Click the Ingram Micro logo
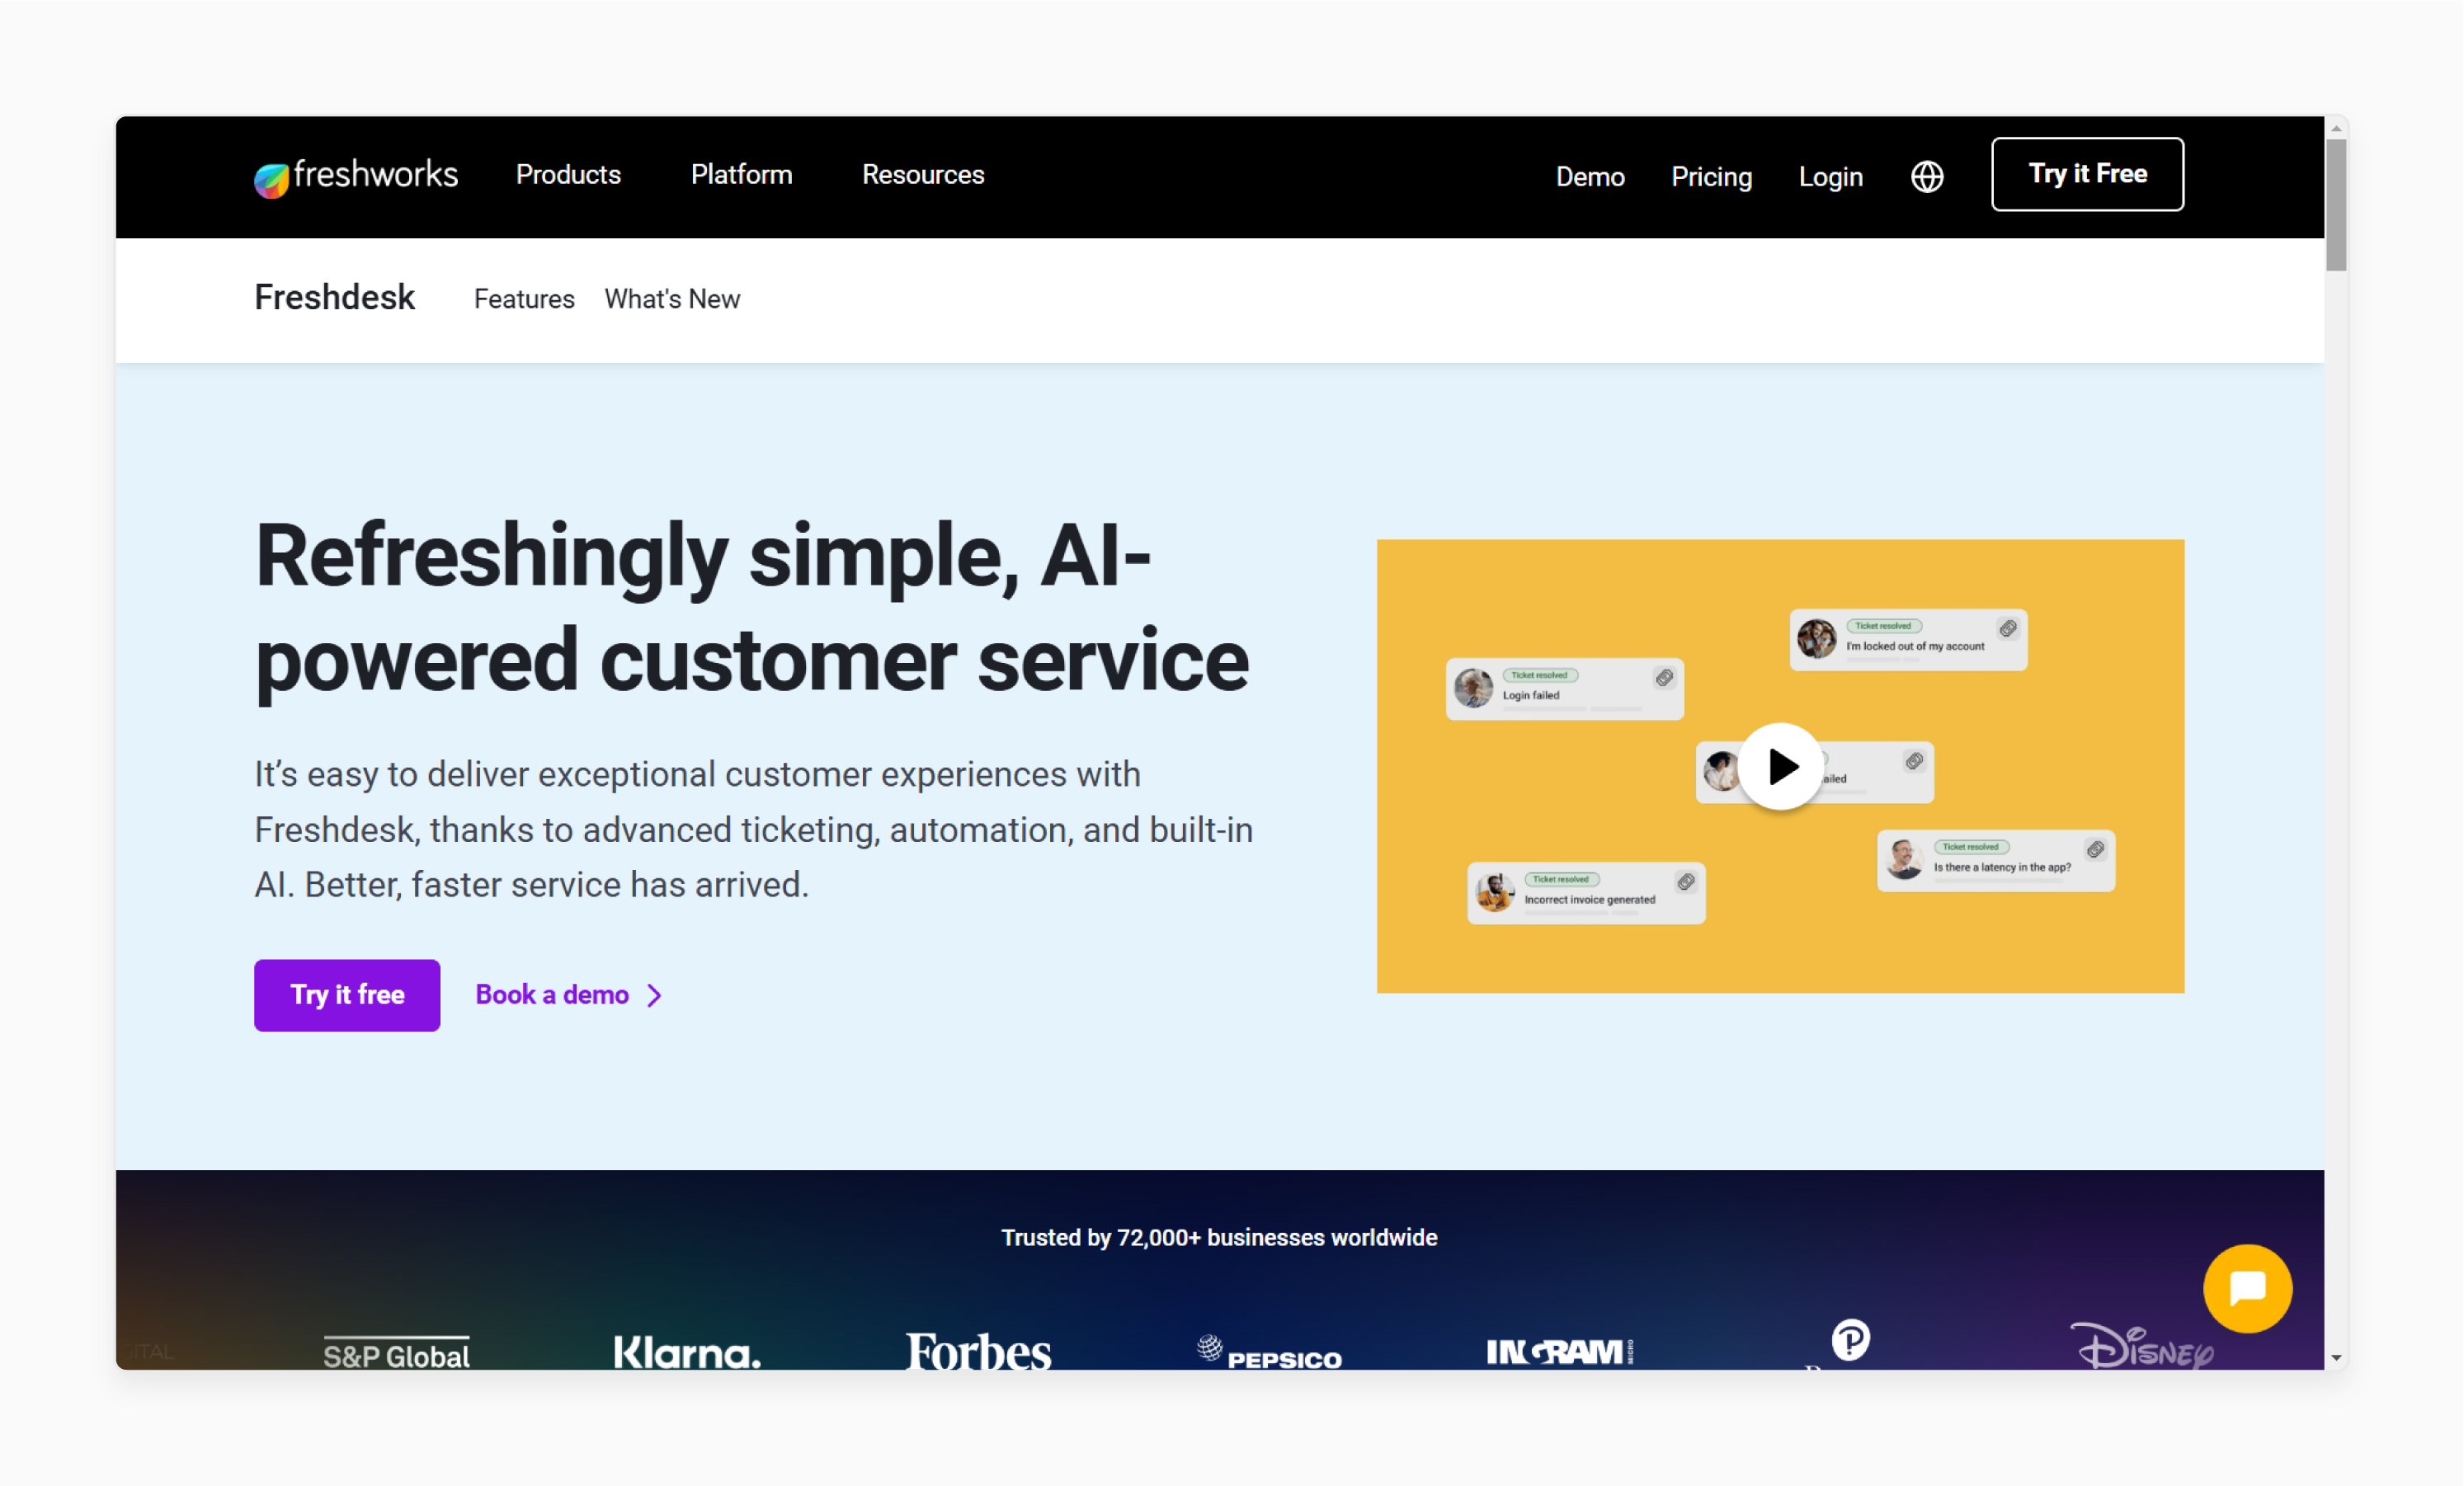 [1559, 1352]
